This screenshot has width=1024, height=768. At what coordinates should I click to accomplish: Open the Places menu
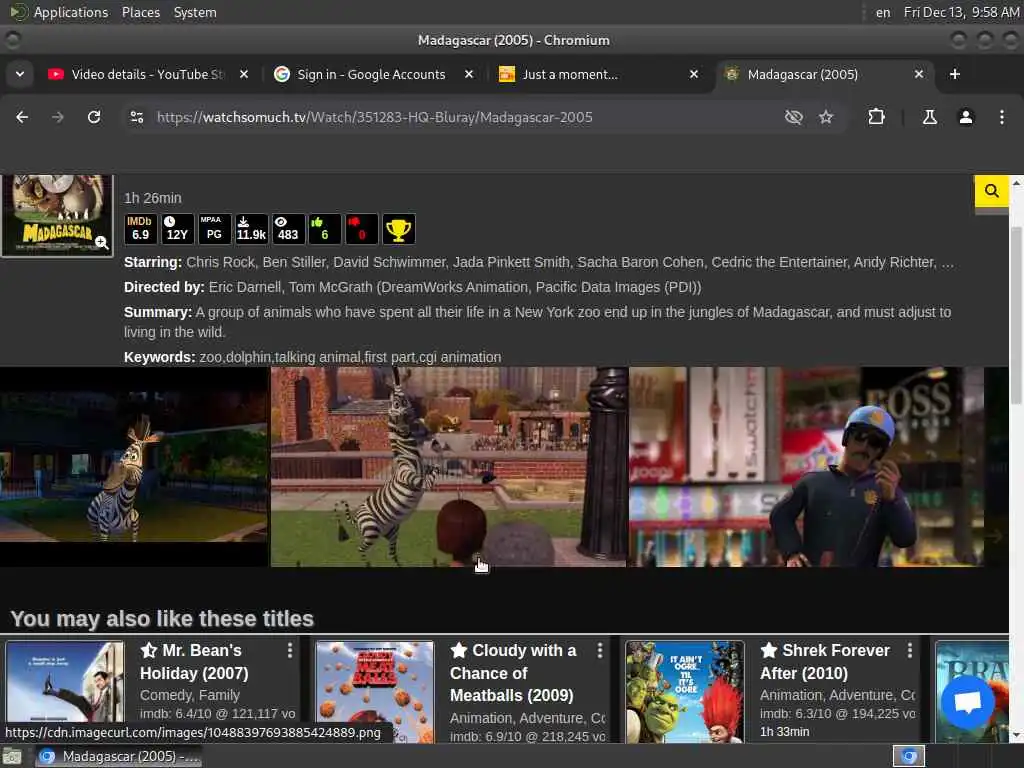140,12
